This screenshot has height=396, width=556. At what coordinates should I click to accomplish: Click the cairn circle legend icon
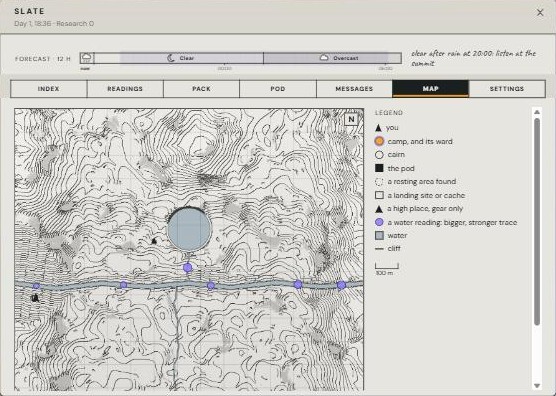(x=379, y=155)
